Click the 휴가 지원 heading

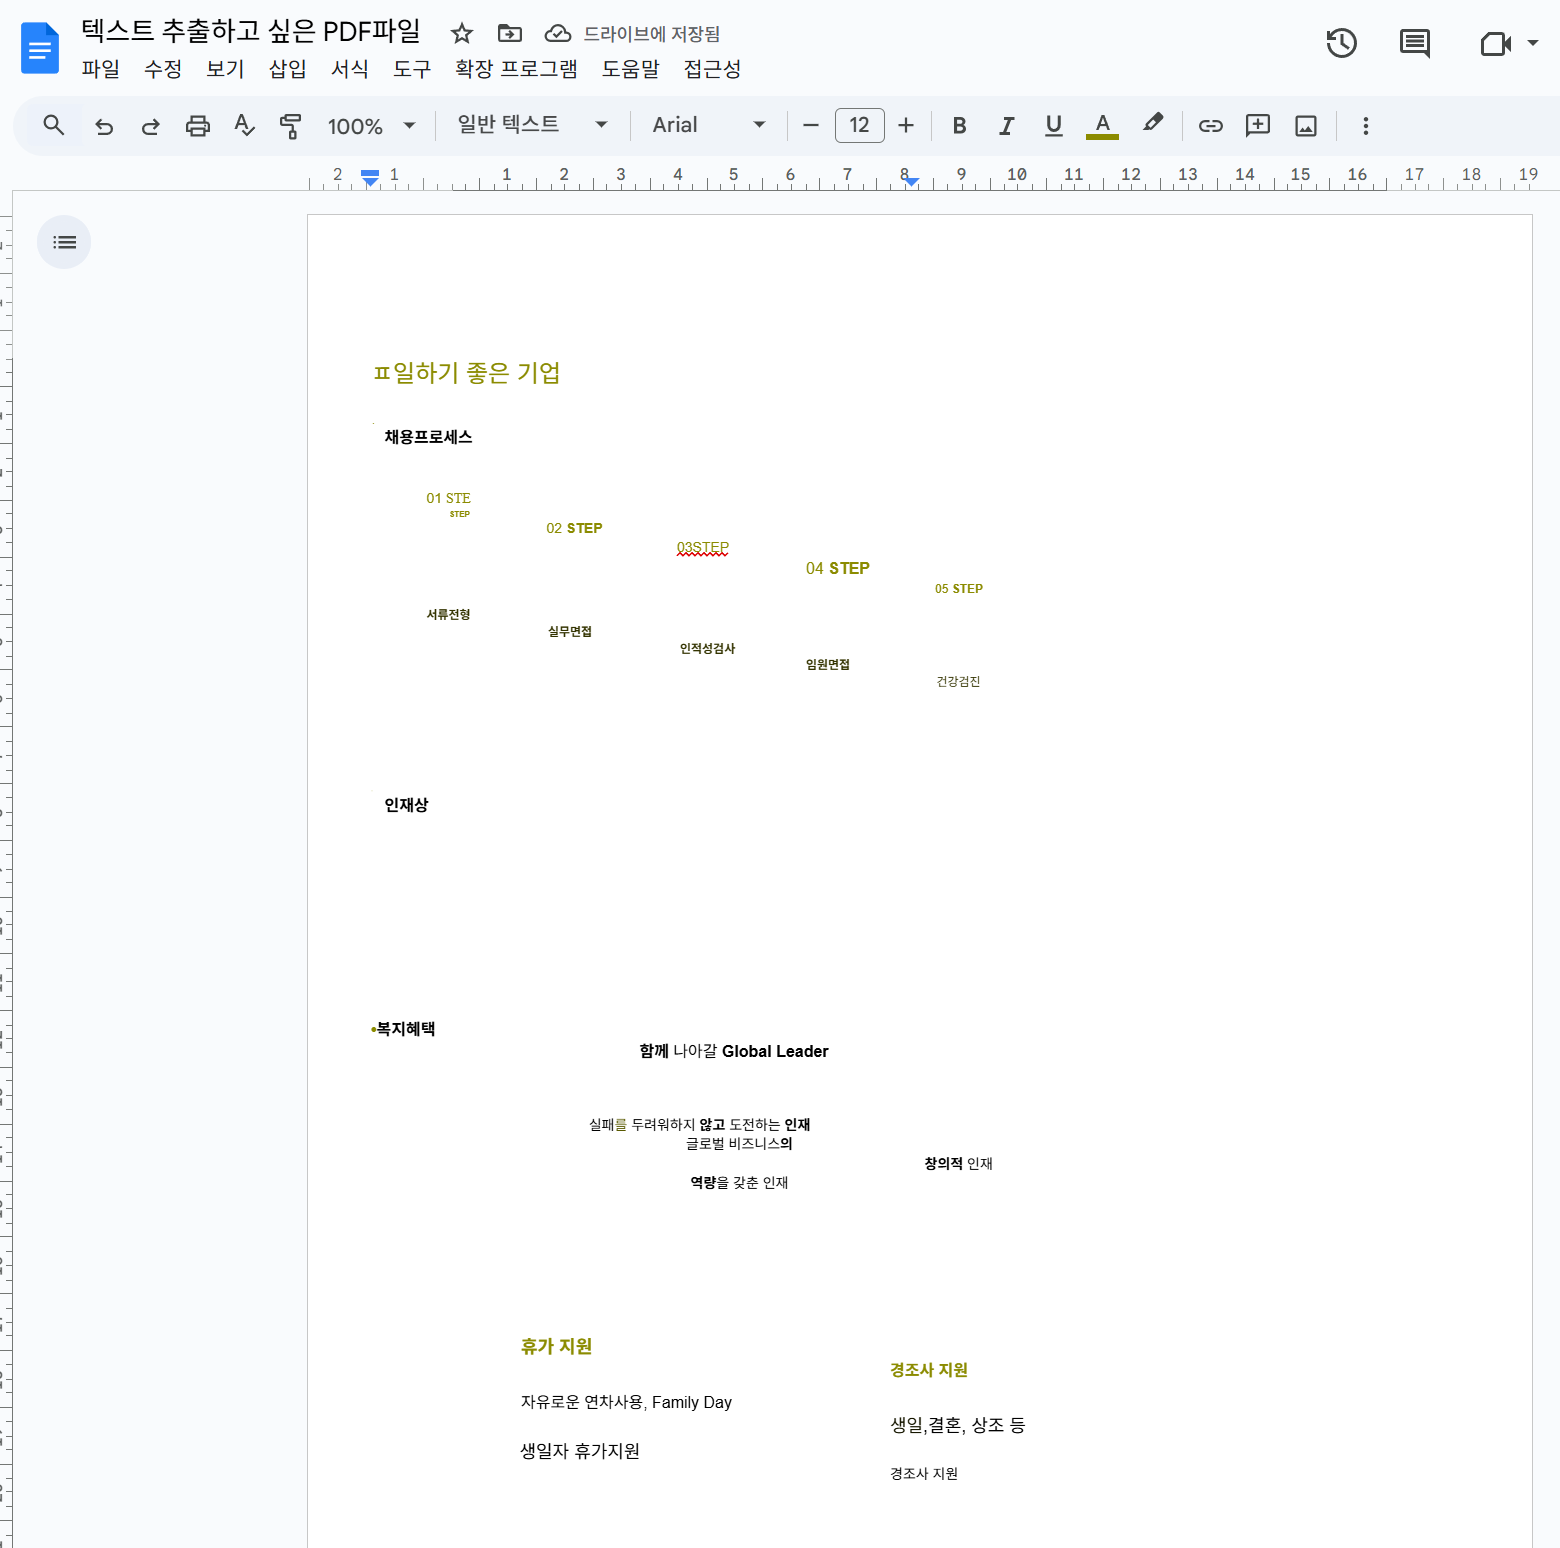coord(556,1347)
